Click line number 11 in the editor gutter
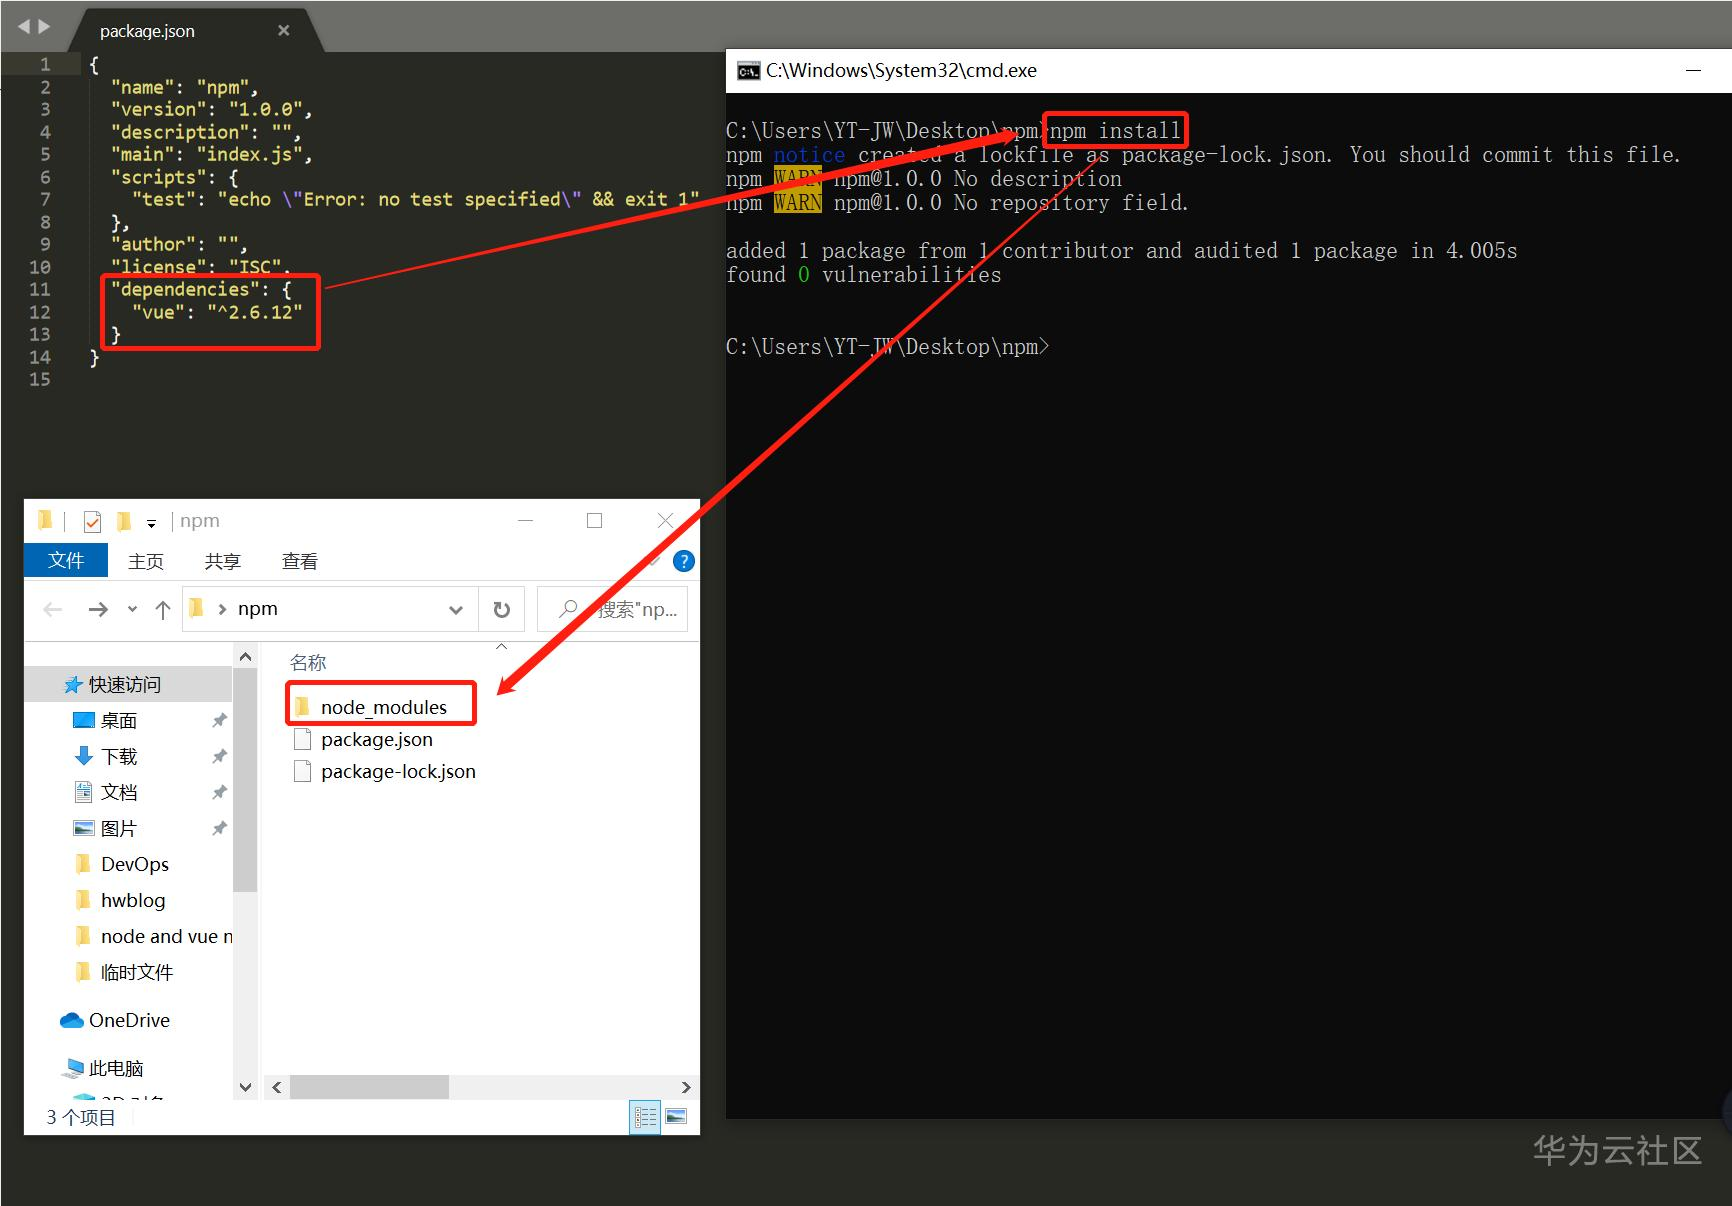1732x1206 pixels. [39, 289]
